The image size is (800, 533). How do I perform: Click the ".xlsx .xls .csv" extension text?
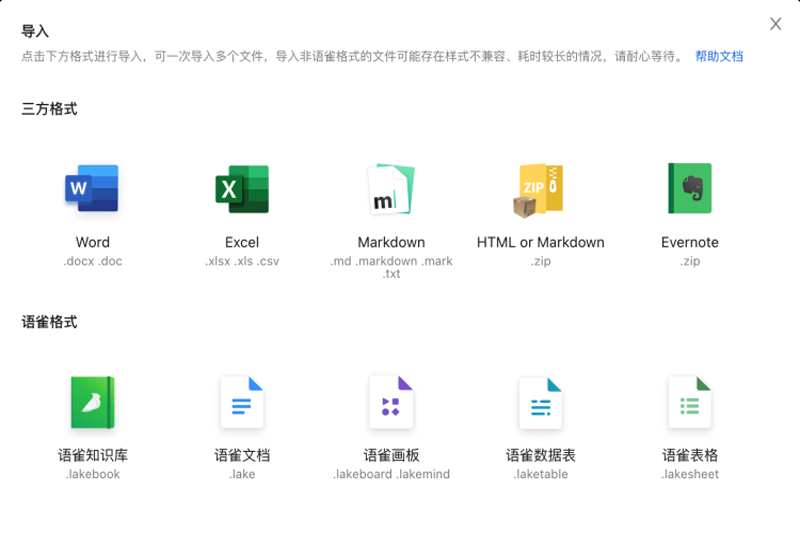[x=242, y=261]
